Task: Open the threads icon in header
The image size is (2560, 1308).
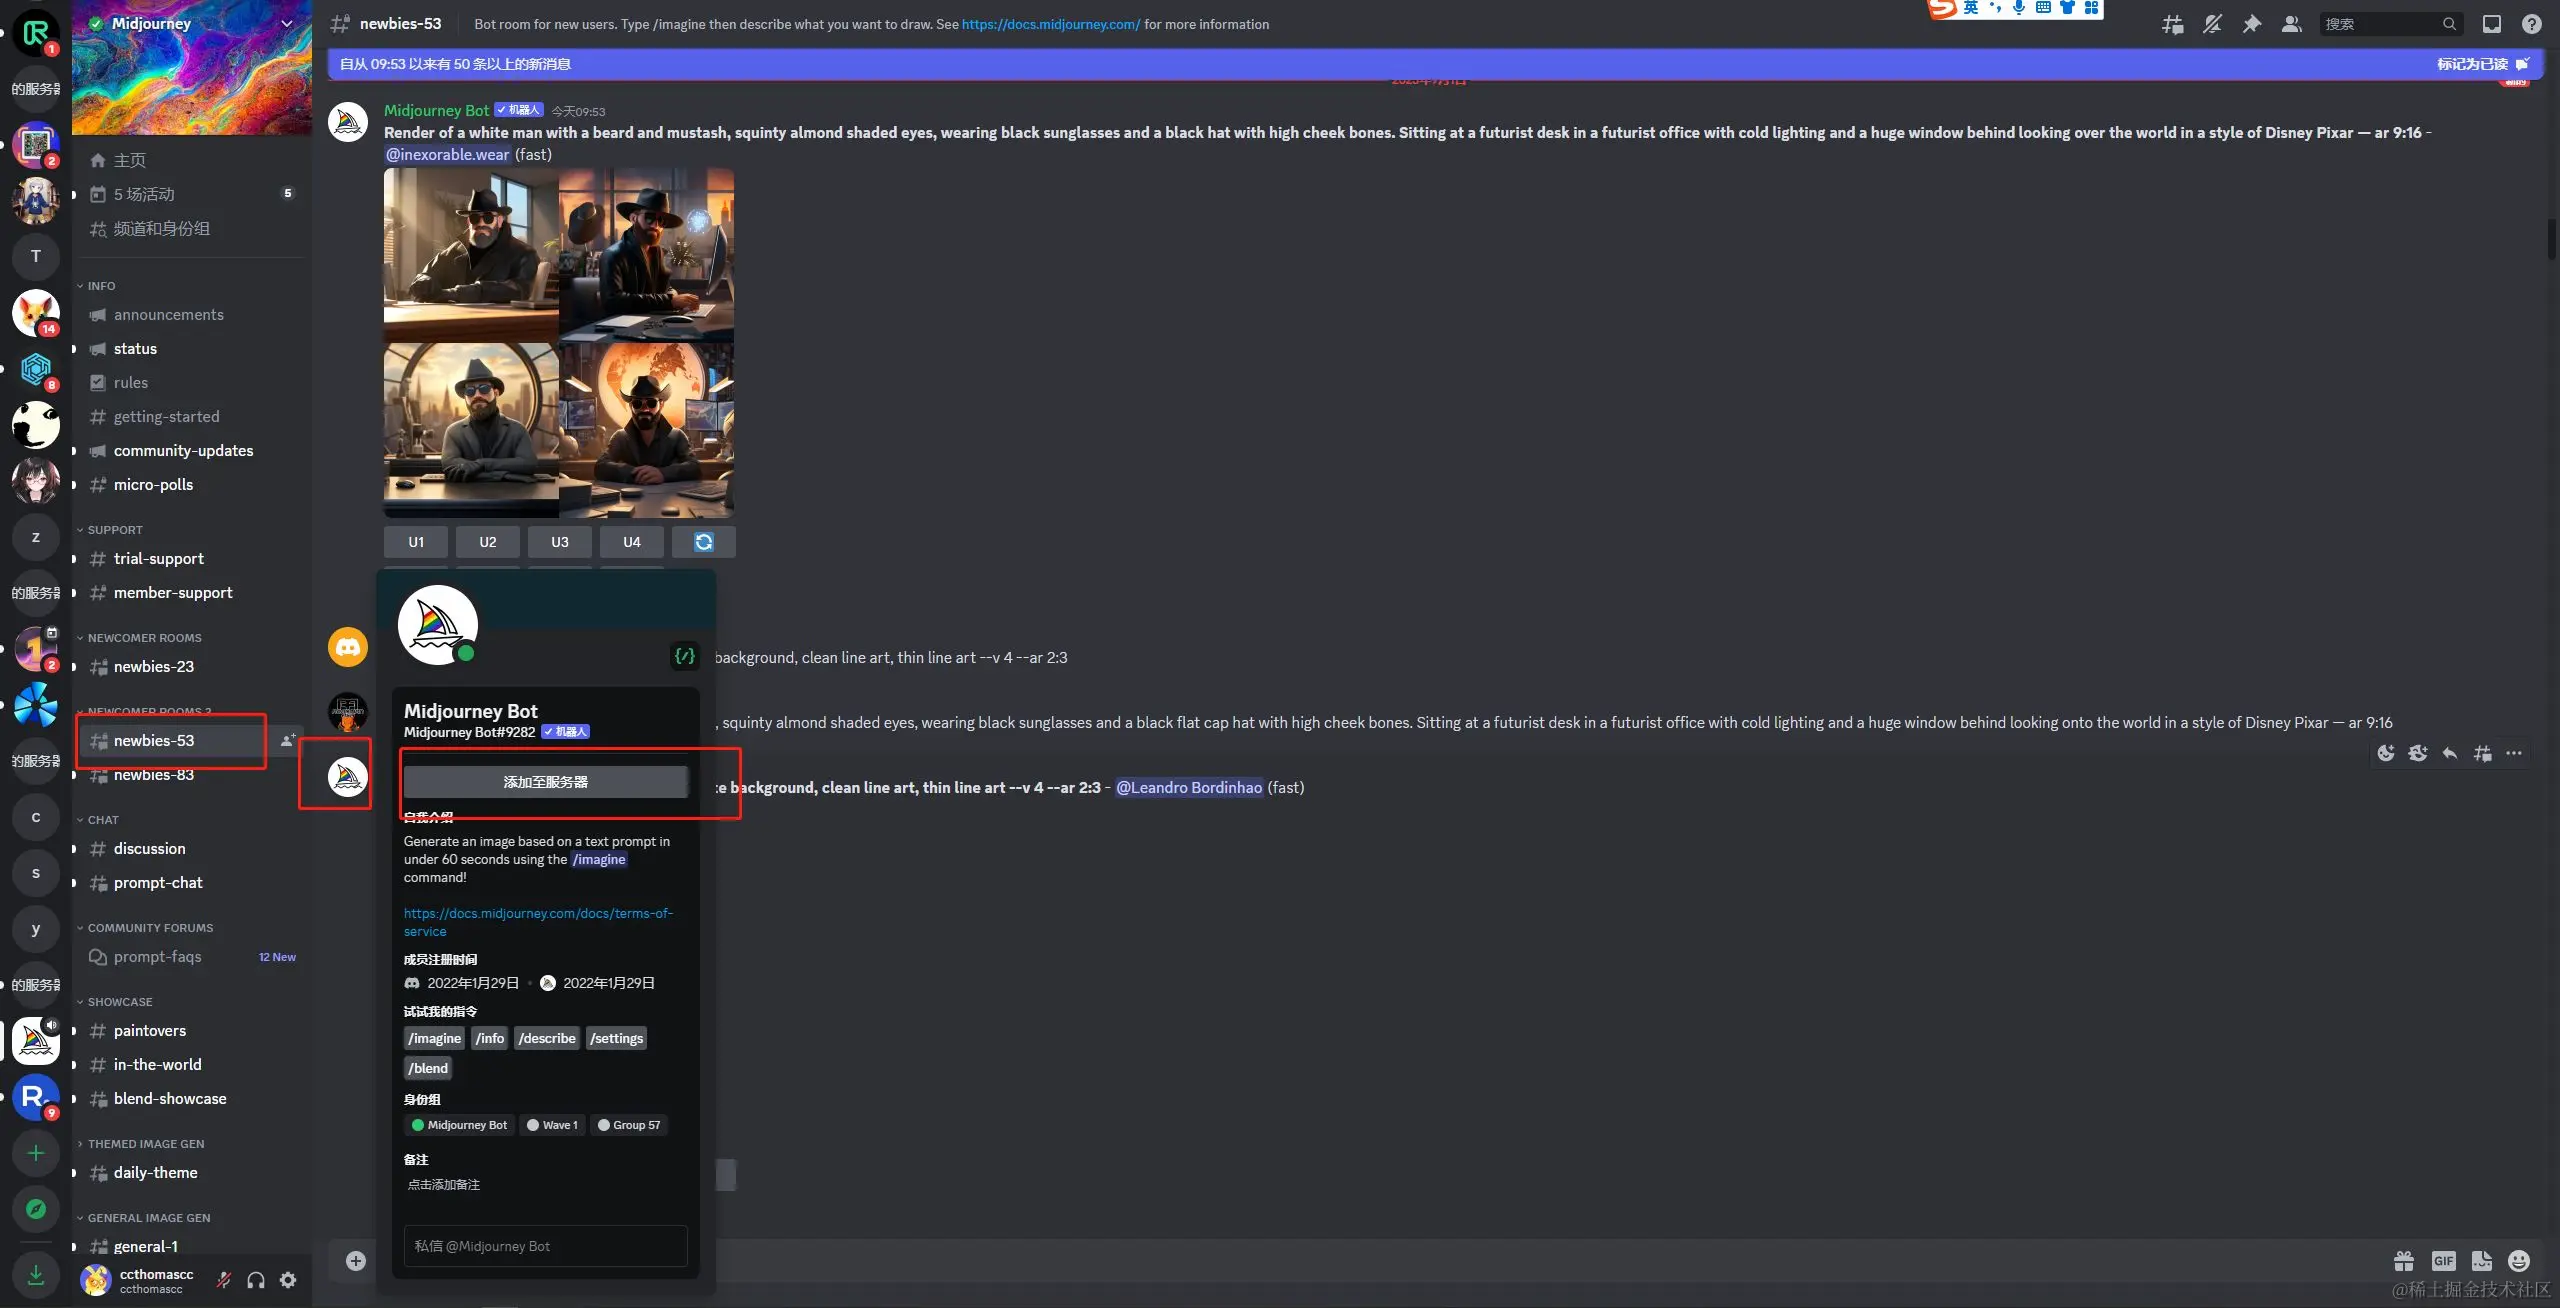Action: 2172,24
